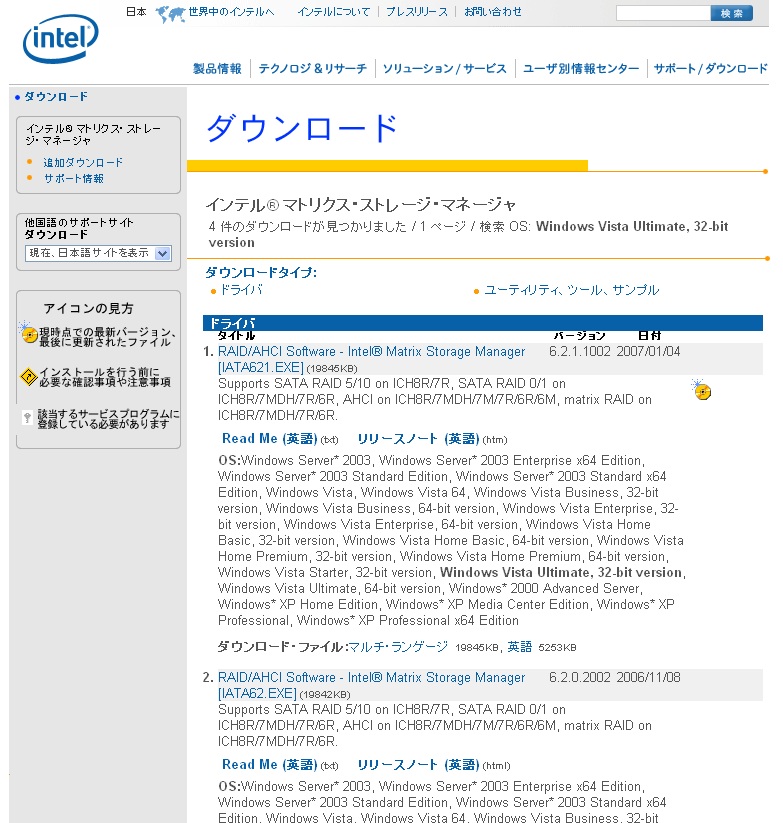Click the 検索 search button
This screenshot has height=823, width=783.
(x=732, y=13)
